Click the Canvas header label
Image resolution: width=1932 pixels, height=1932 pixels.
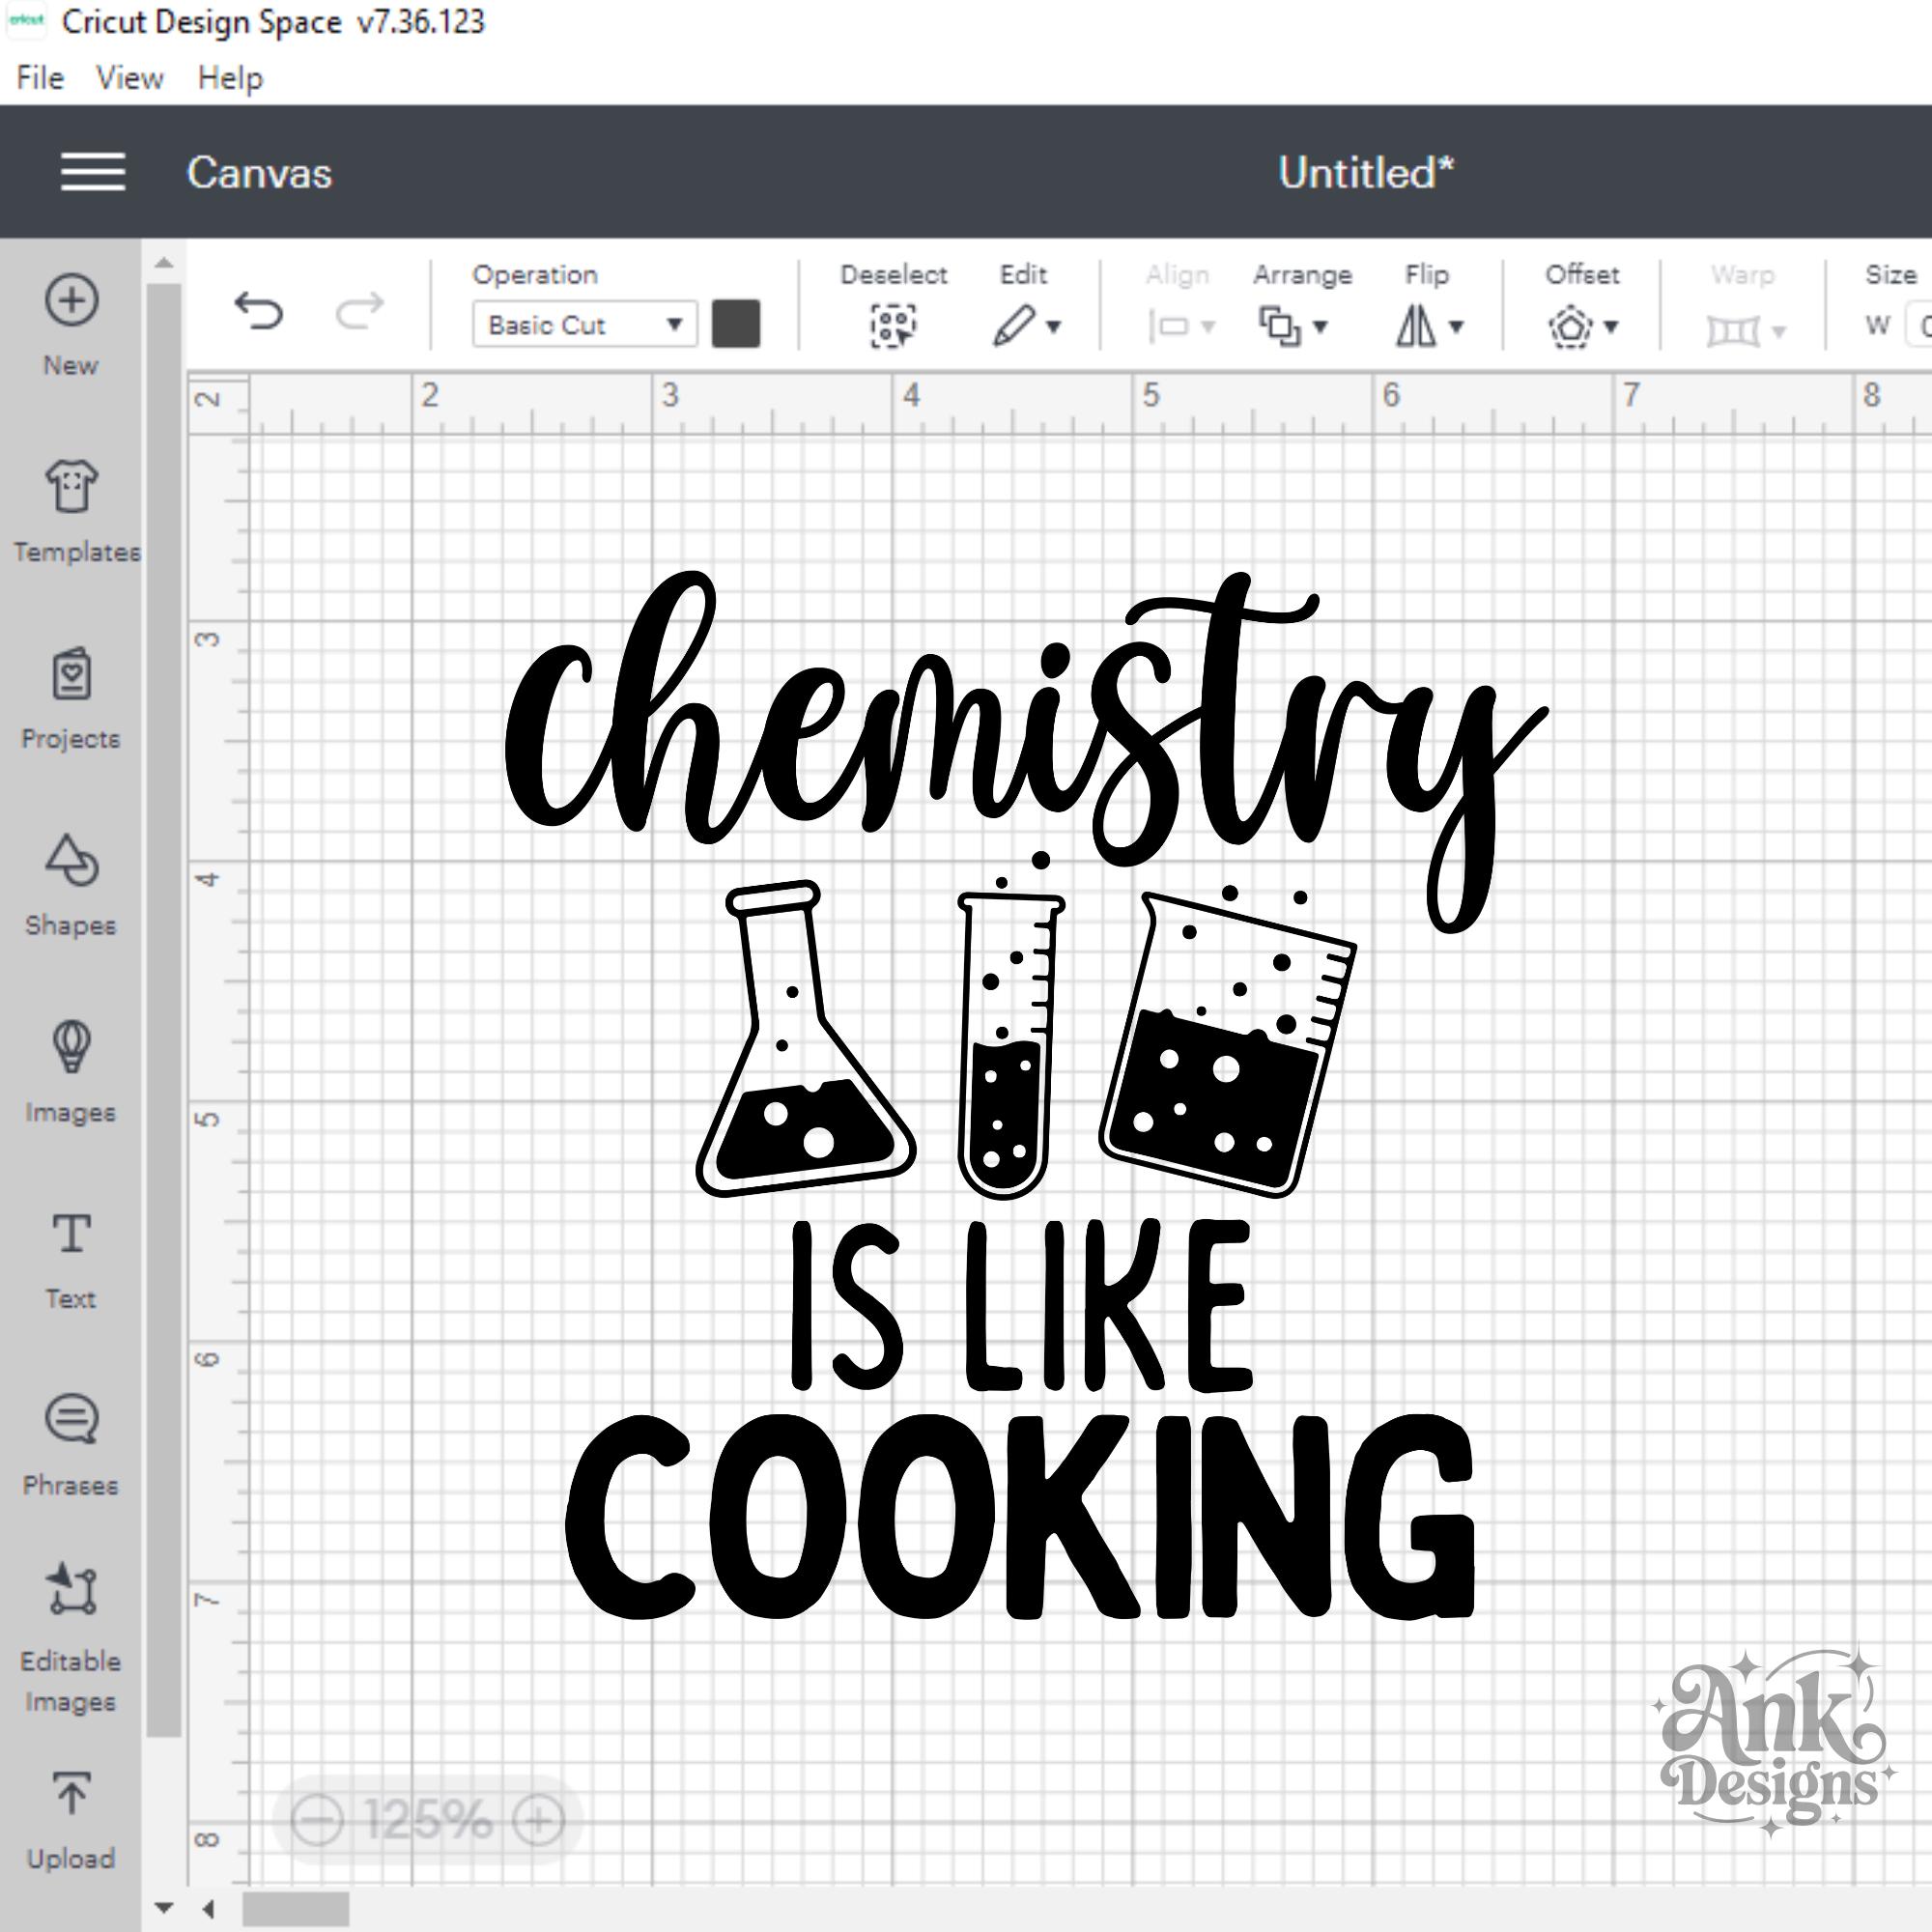[259, 173]
